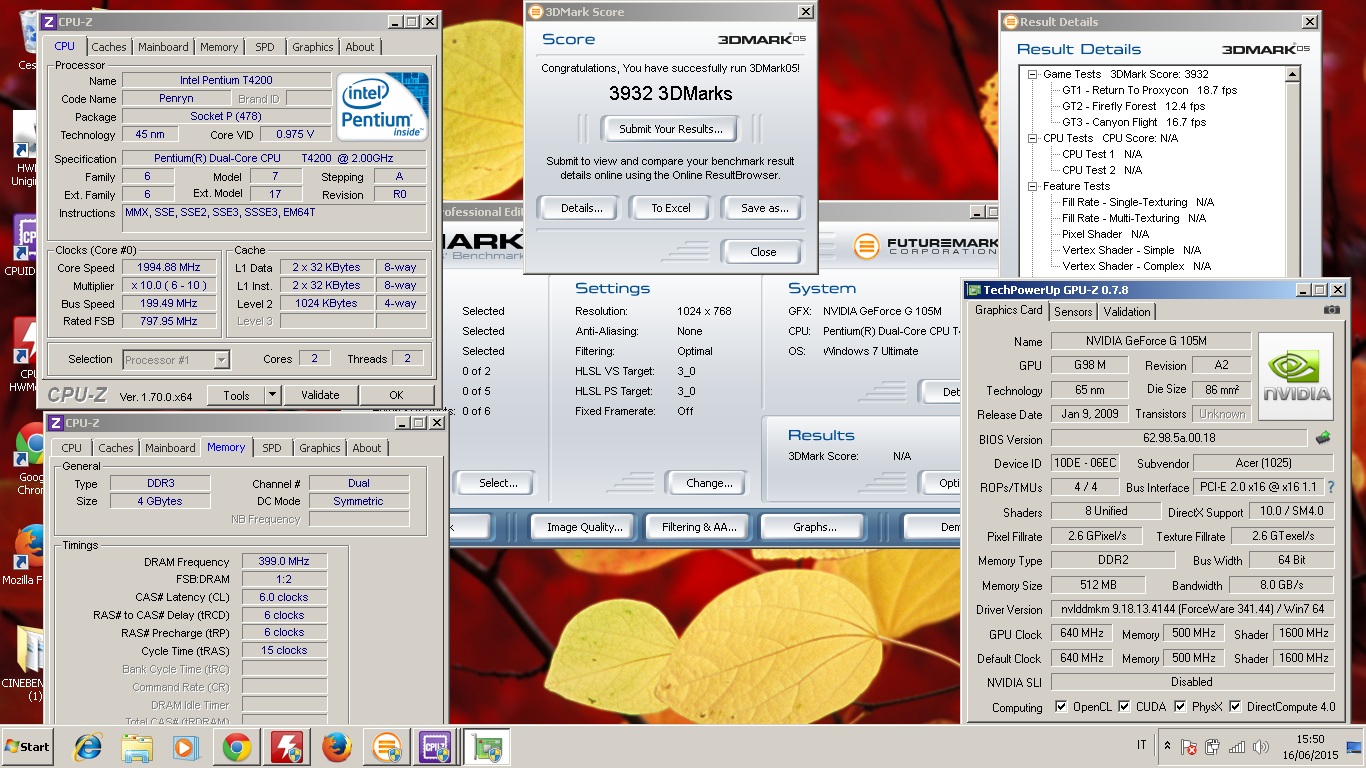This screenshot has width=1366, height=768.
Task: Open Graphics tab in CPU-Z memory window
Action: [x=320, y=448]
